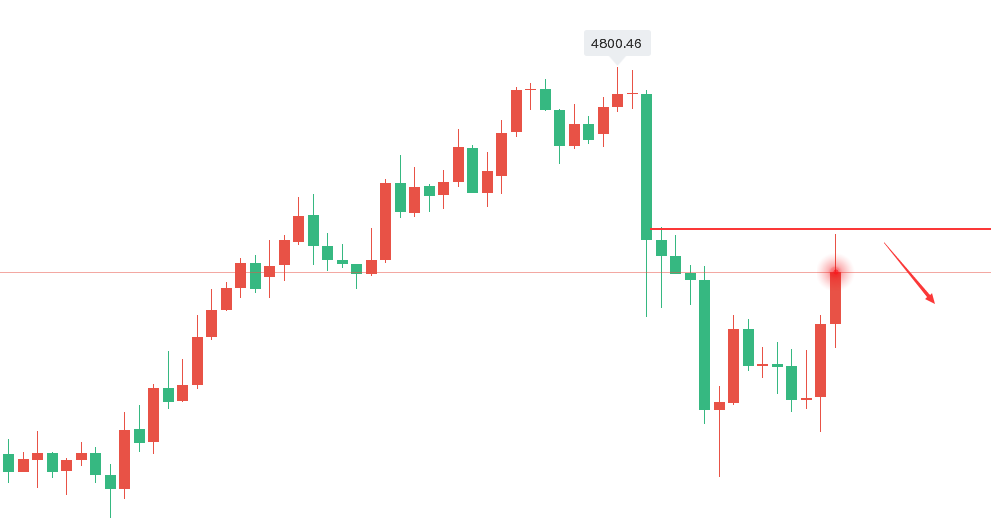Click the red downward-pointing trend arrow
991x523 pixels.
click(908, 271)
